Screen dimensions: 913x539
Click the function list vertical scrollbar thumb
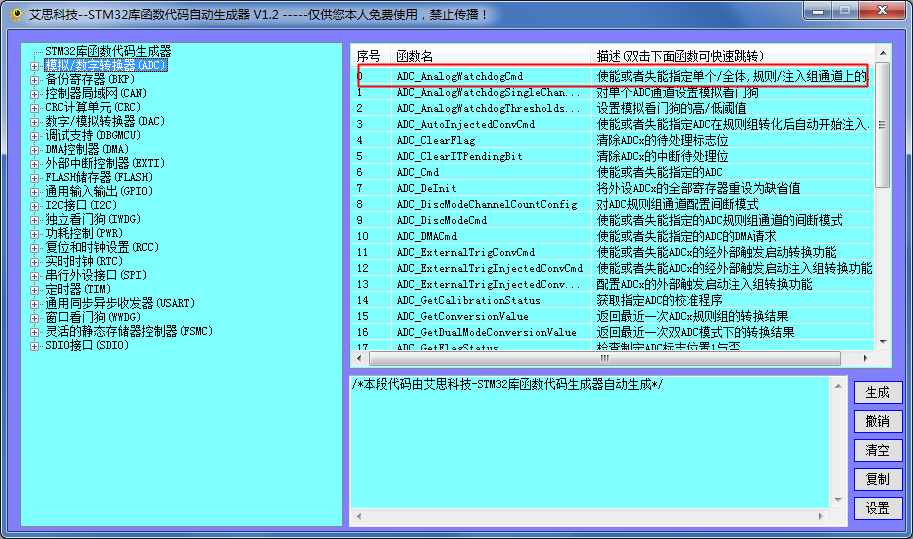click(883, 125)
